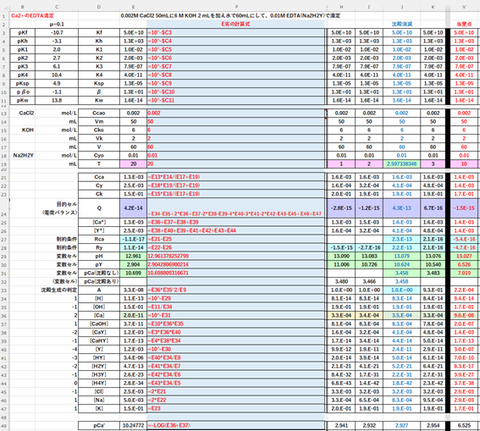
Task: Click the '沈殿溶解' header in column J
Action: click(x=402, y=24)
